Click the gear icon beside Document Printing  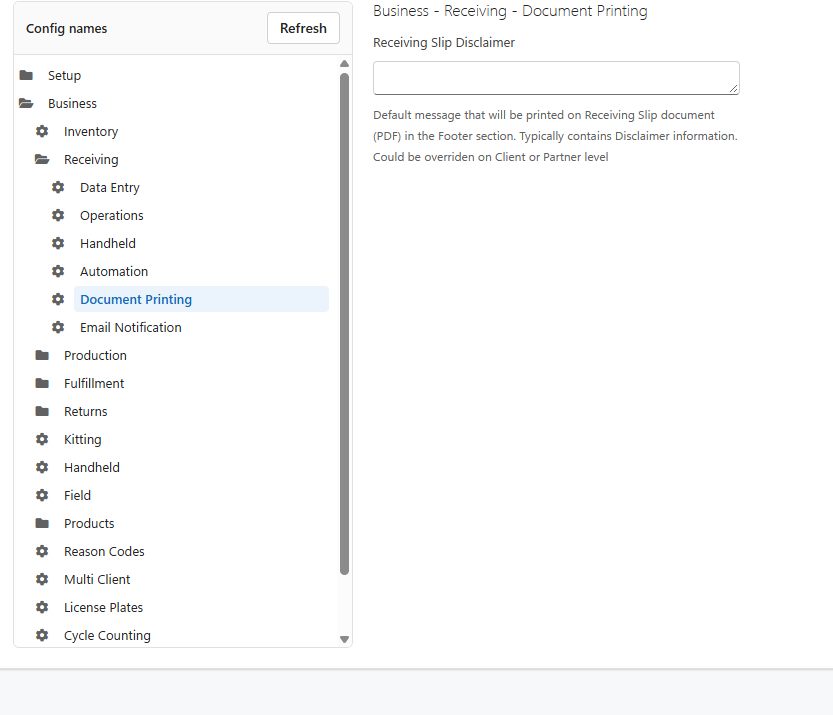58,299
